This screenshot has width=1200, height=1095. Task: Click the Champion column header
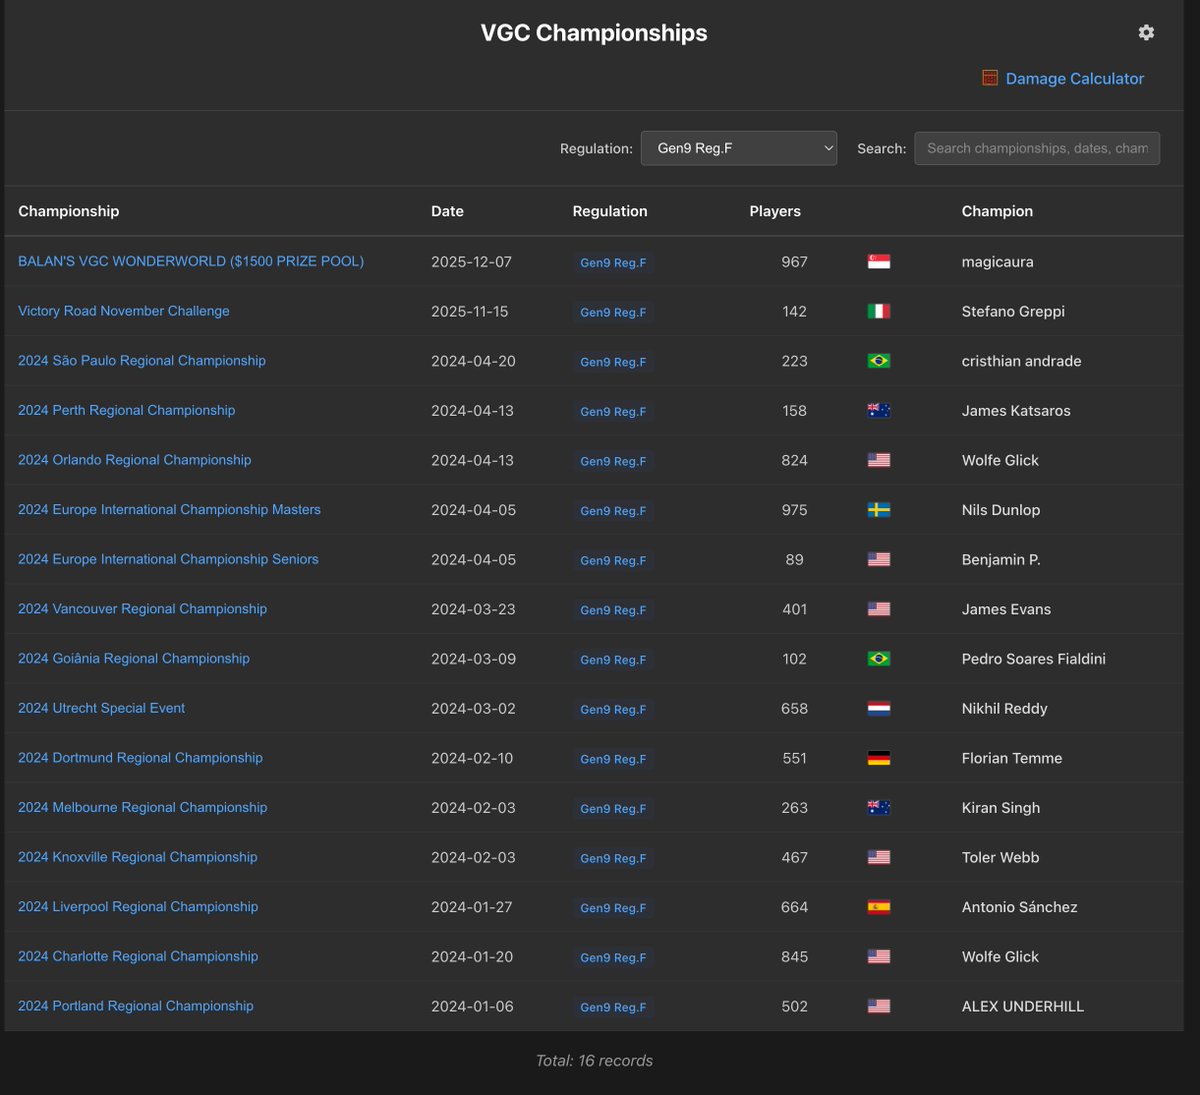(997, 211)
